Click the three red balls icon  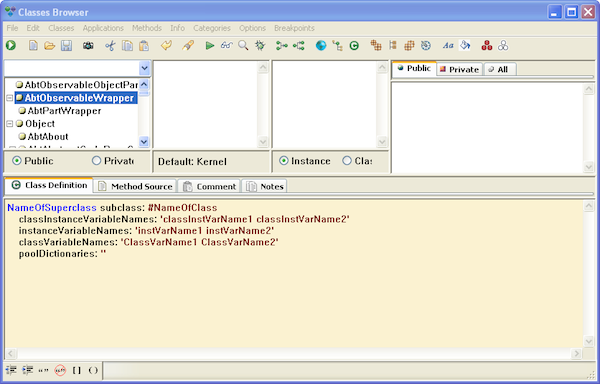coord(487,46)
